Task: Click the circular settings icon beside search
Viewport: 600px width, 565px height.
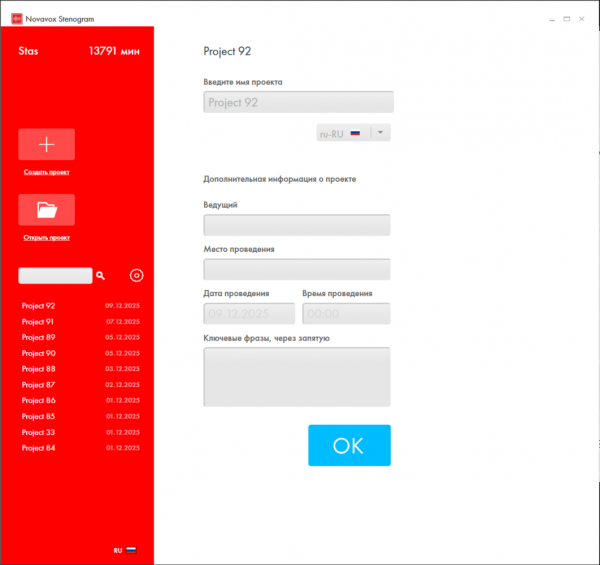Action: 137,275
